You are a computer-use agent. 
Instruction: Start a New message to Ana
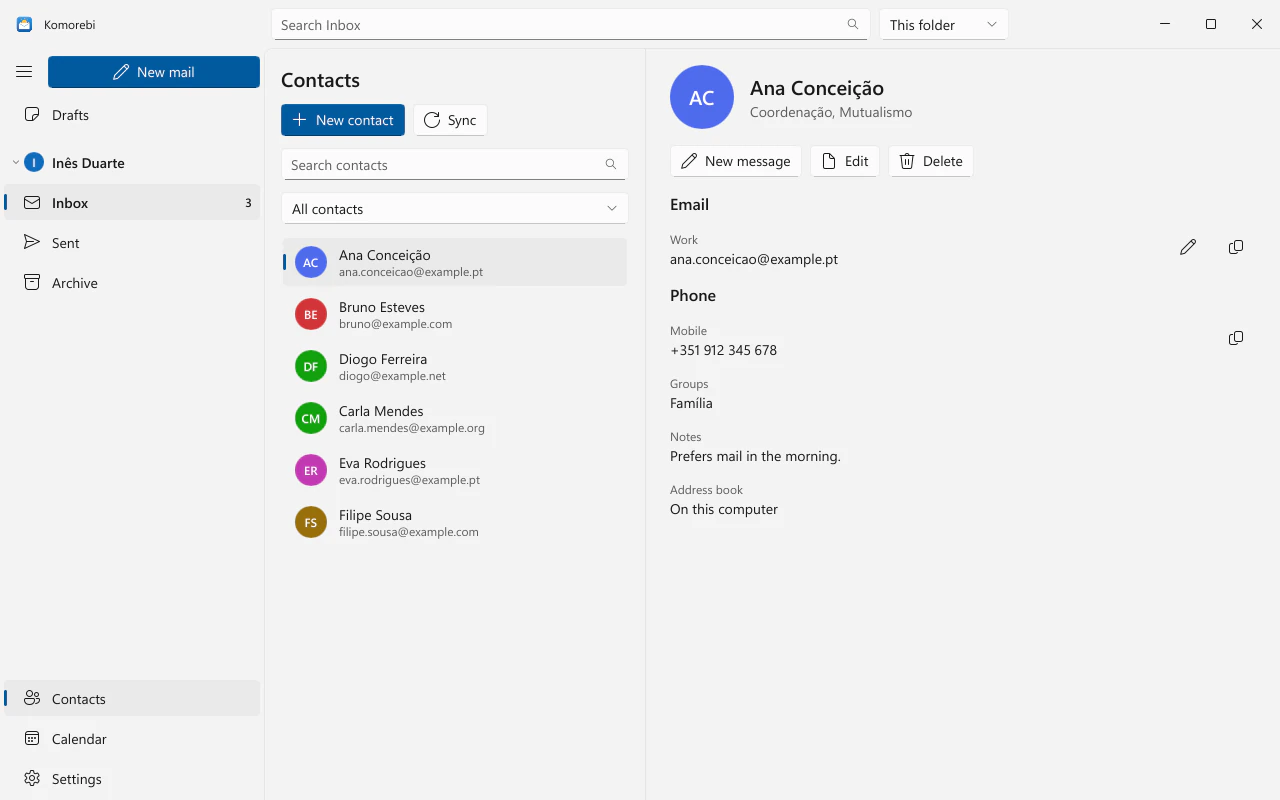pos(736,161)
